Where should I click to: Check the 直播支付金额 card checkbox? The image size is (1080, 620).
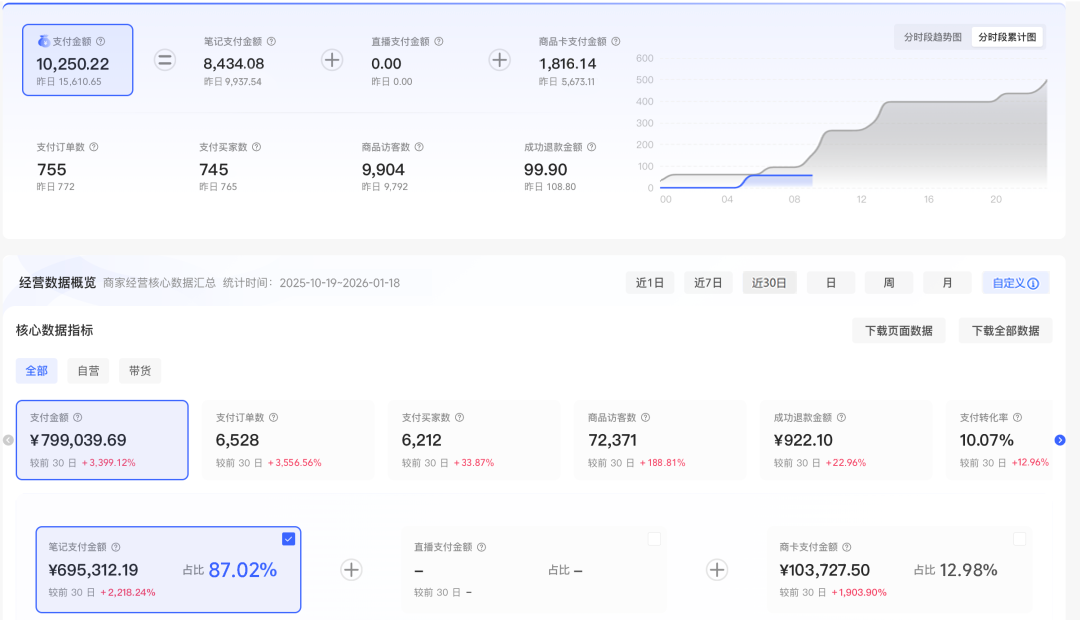click(654, 539)
